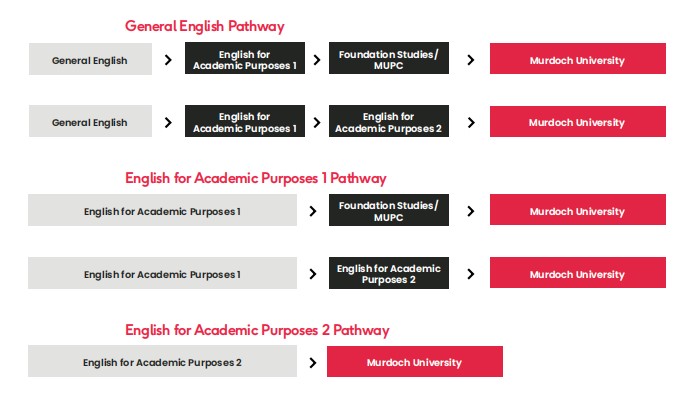Select the General English box in the first row
This screenshot has height=405, width=698.
tap(90, 61)
